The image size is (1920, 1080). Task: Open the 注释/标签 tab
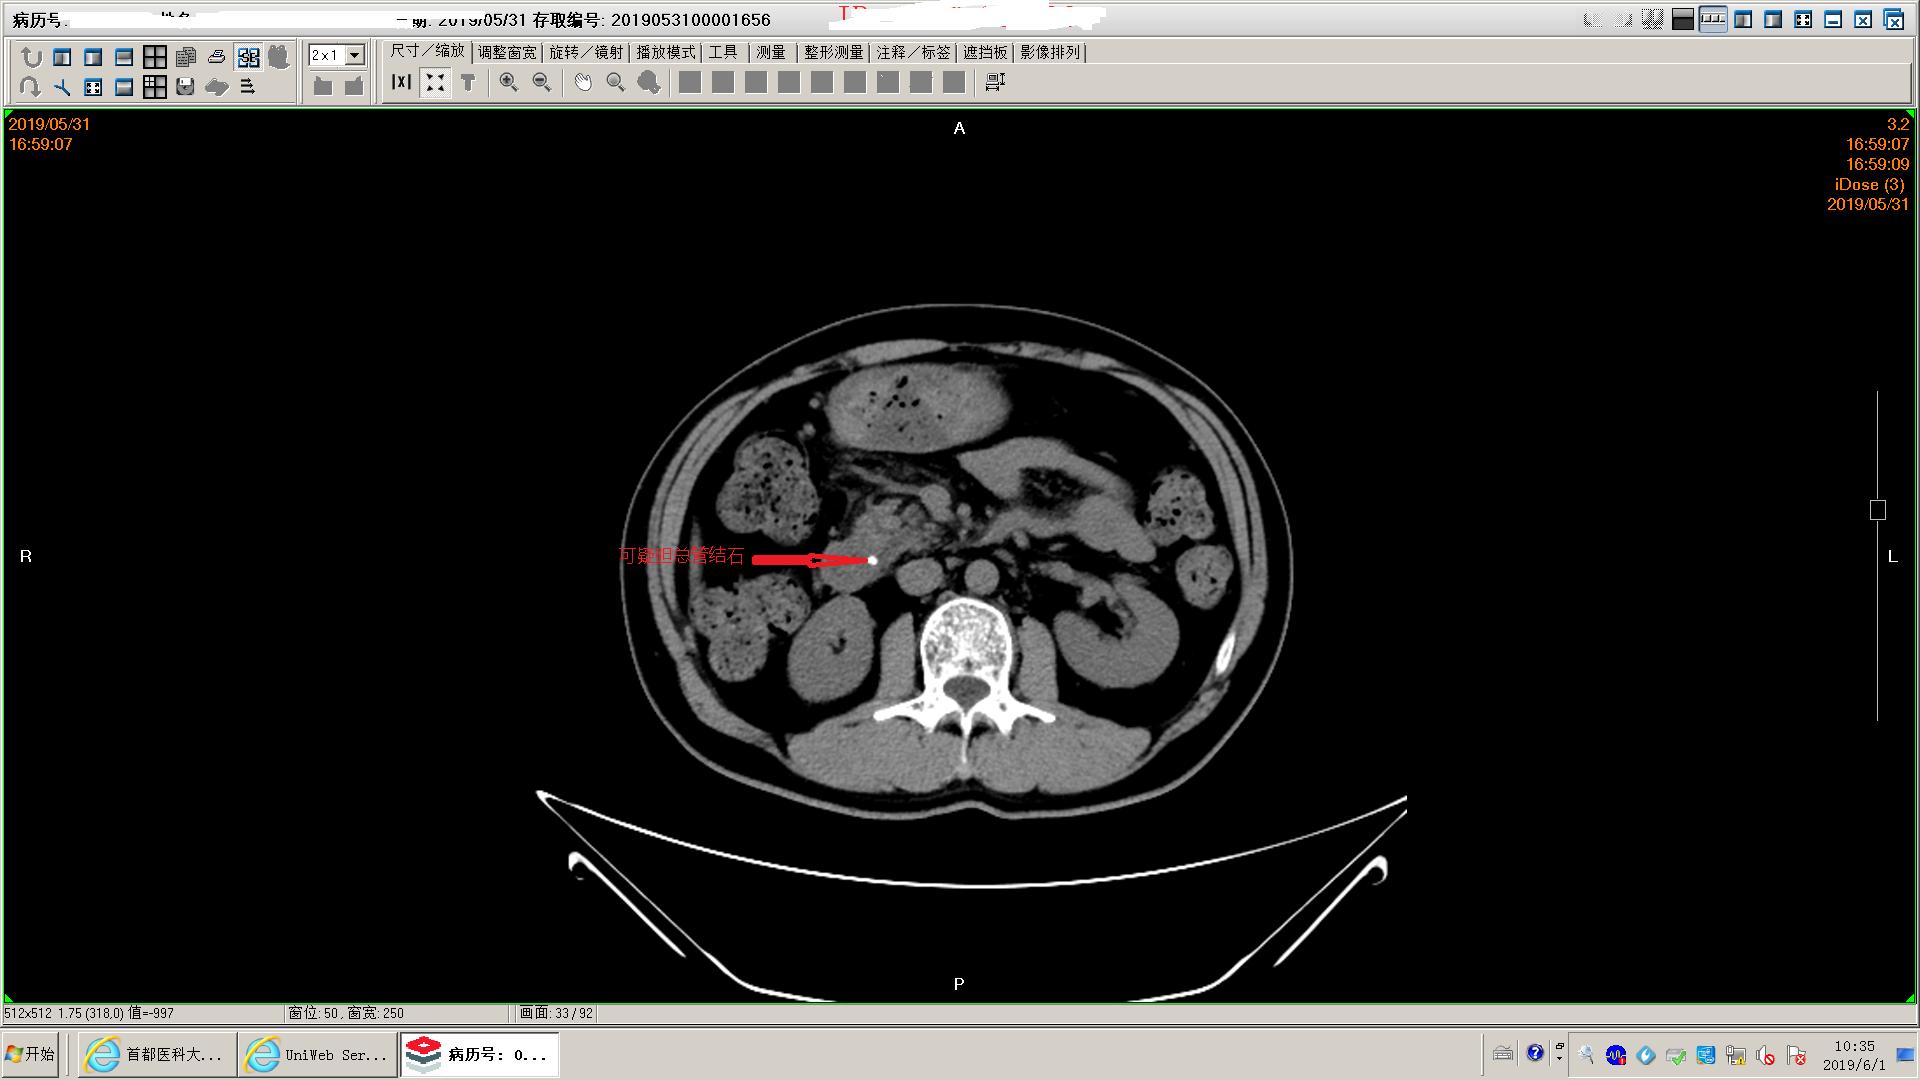tap(913, 52)
